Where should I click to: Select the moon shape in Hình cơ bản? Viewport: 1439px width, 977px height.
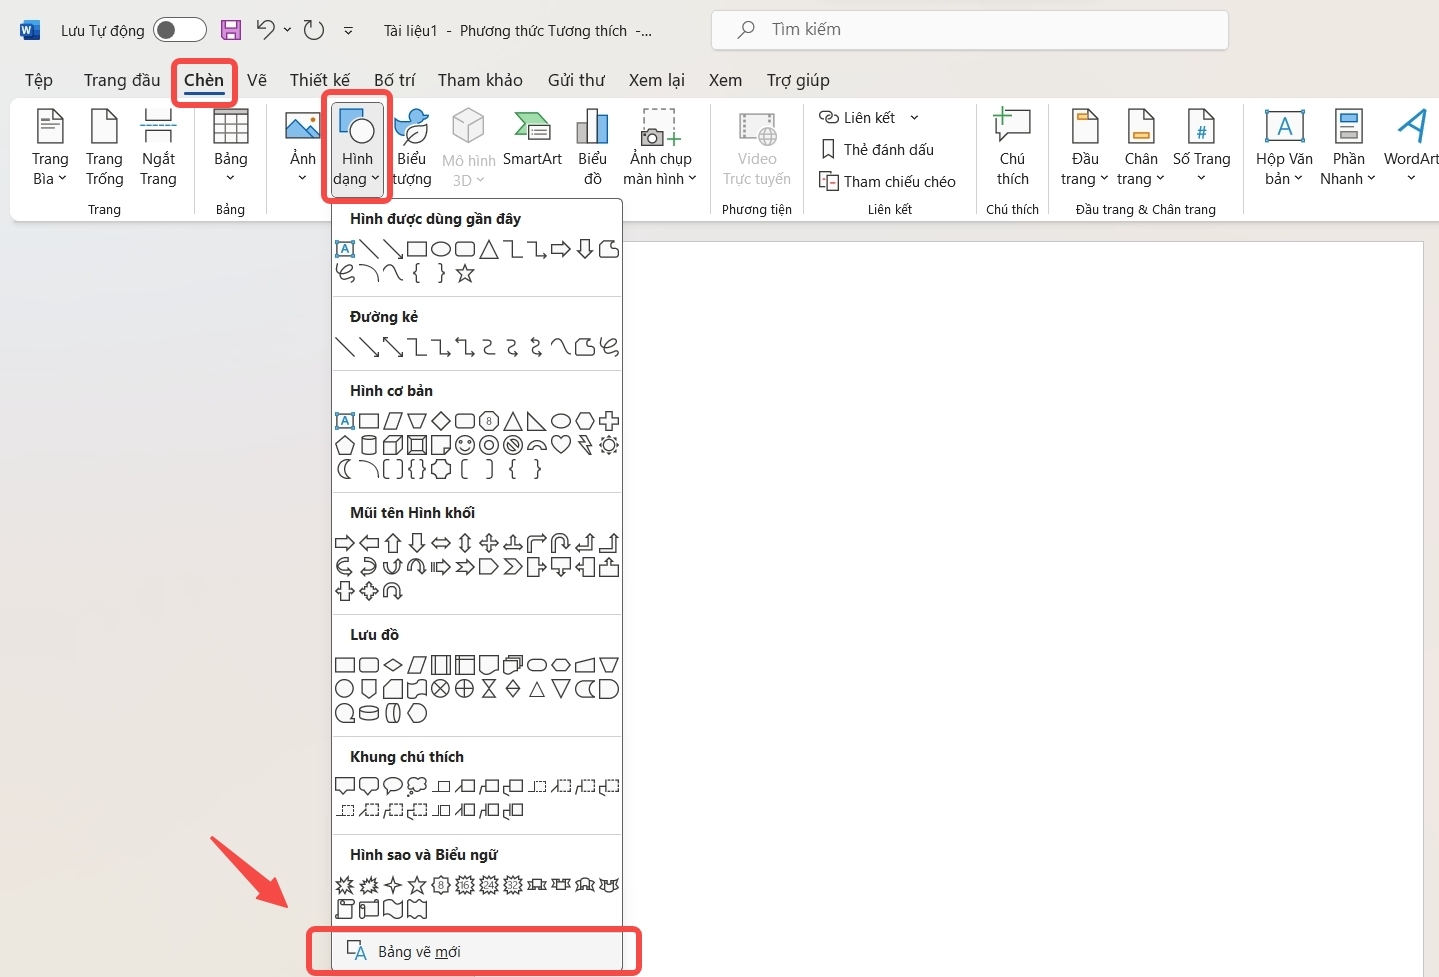click(x=345, y=469)
